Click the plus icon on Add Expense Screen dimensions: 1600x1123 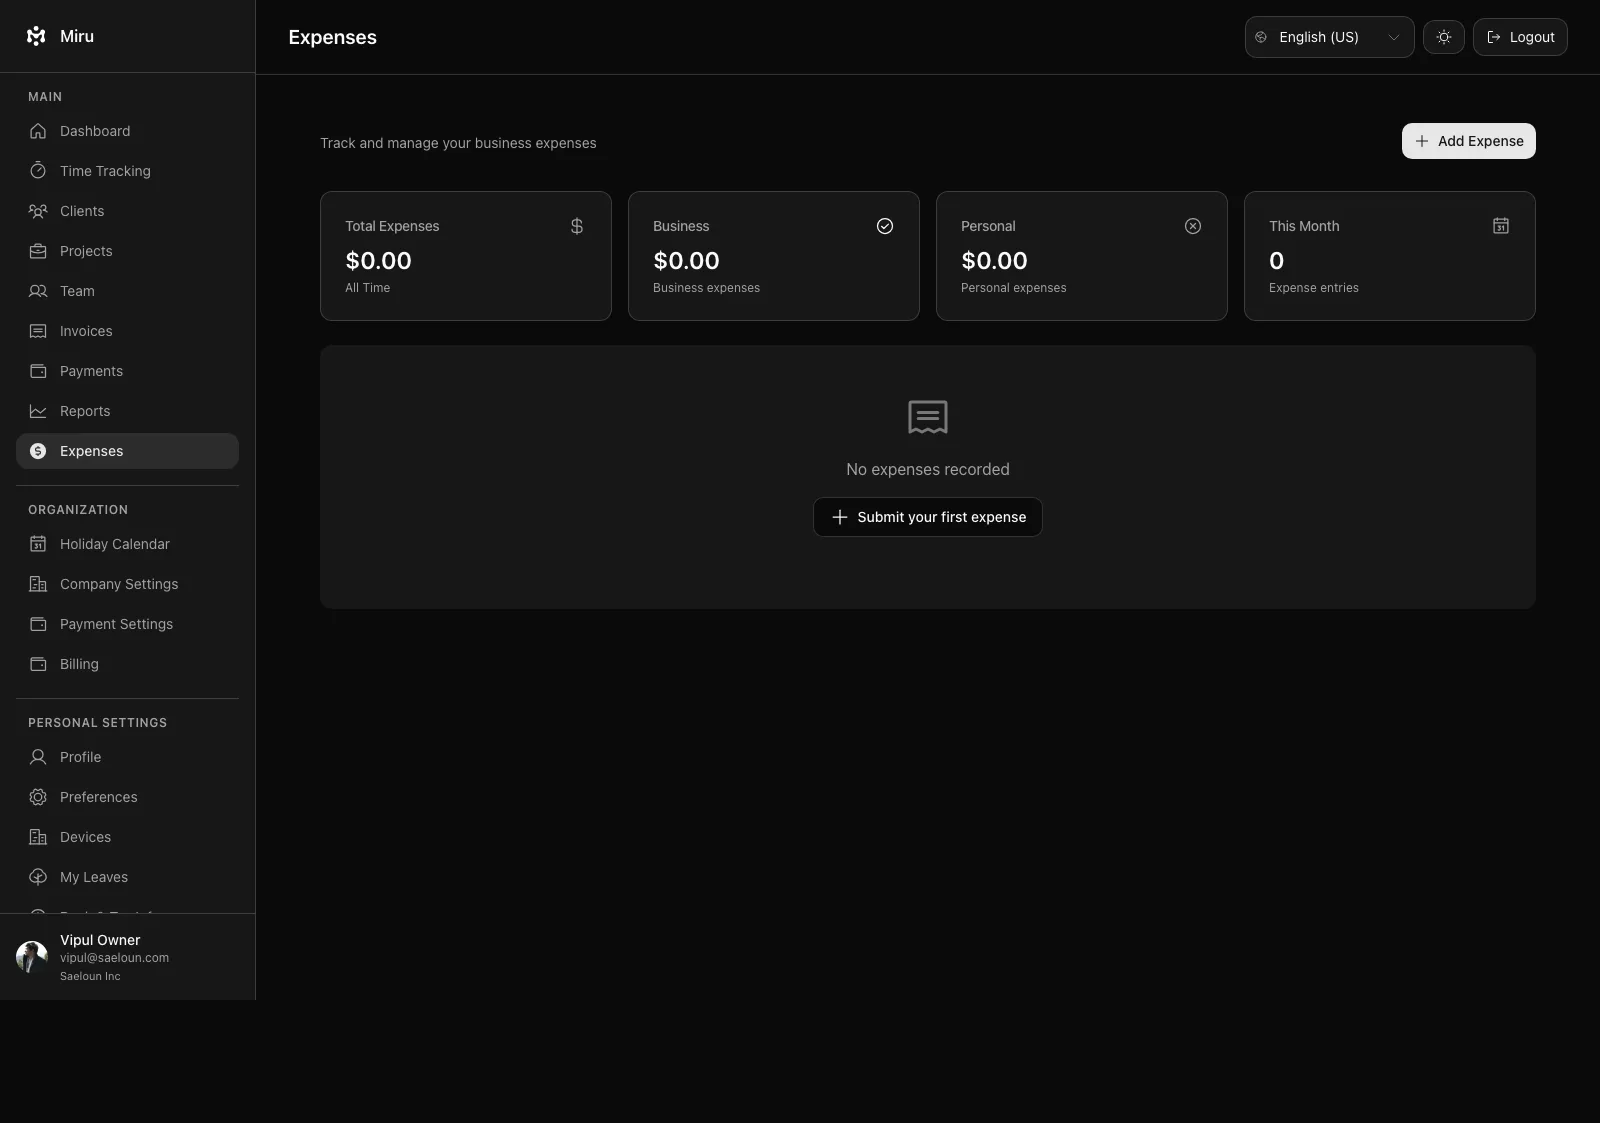(1422, 141)
